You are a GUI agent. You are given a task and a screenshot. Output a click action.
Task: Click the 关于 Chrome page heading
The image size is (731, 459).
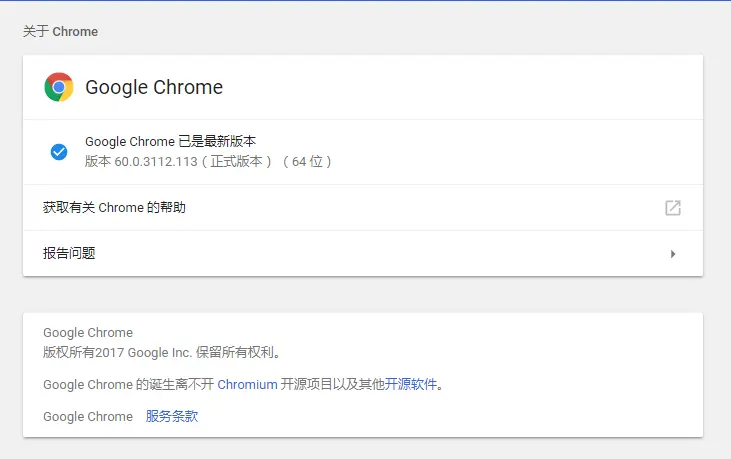(x=60, y=32)
